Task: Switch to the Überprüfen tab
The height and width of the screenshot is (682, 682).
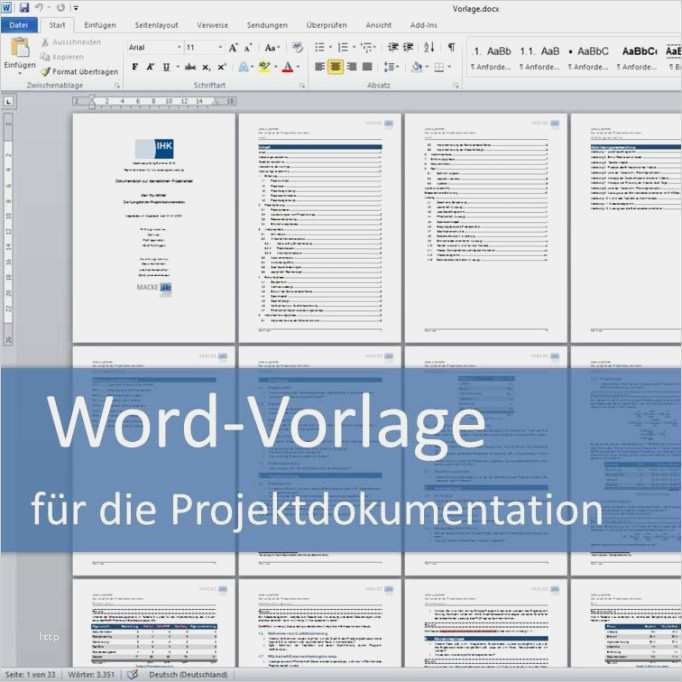Action: [x=326, y=25]
